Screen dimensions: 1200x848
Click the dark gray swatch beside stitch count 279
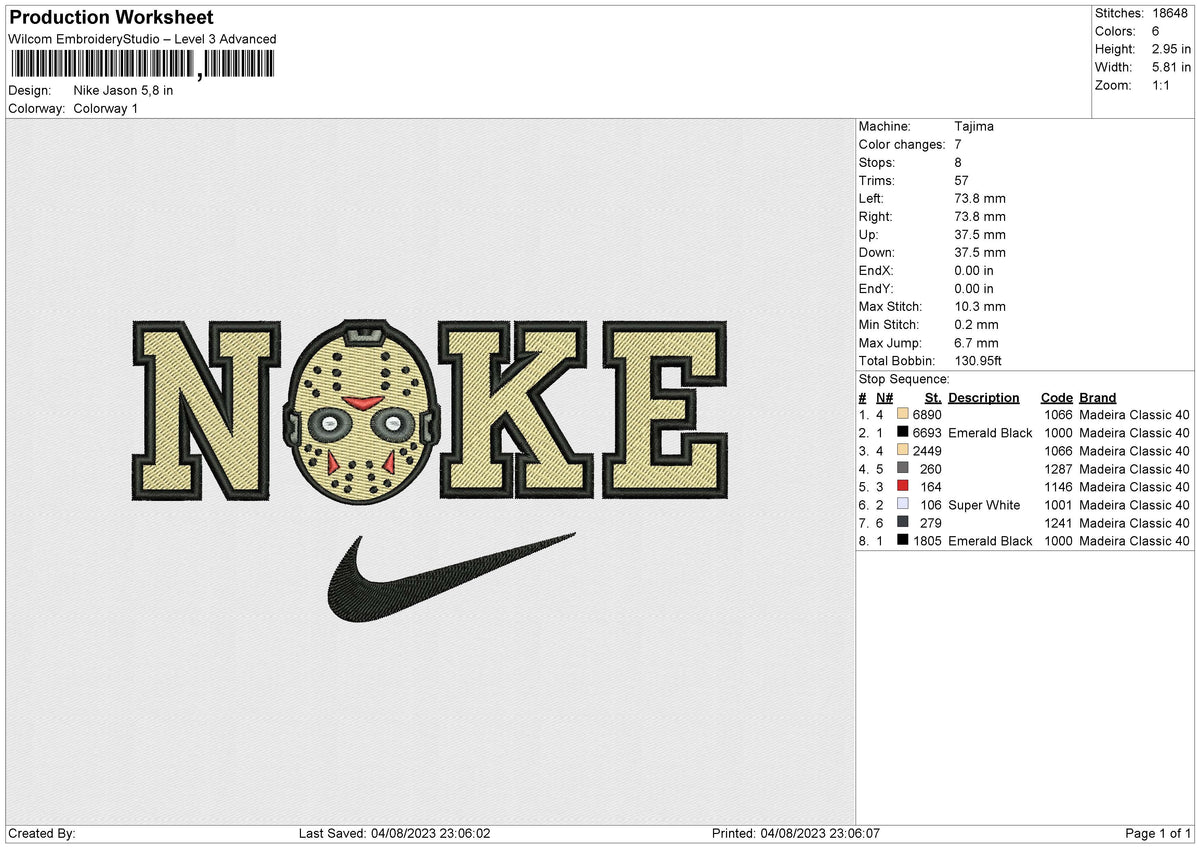pos(903,522)
